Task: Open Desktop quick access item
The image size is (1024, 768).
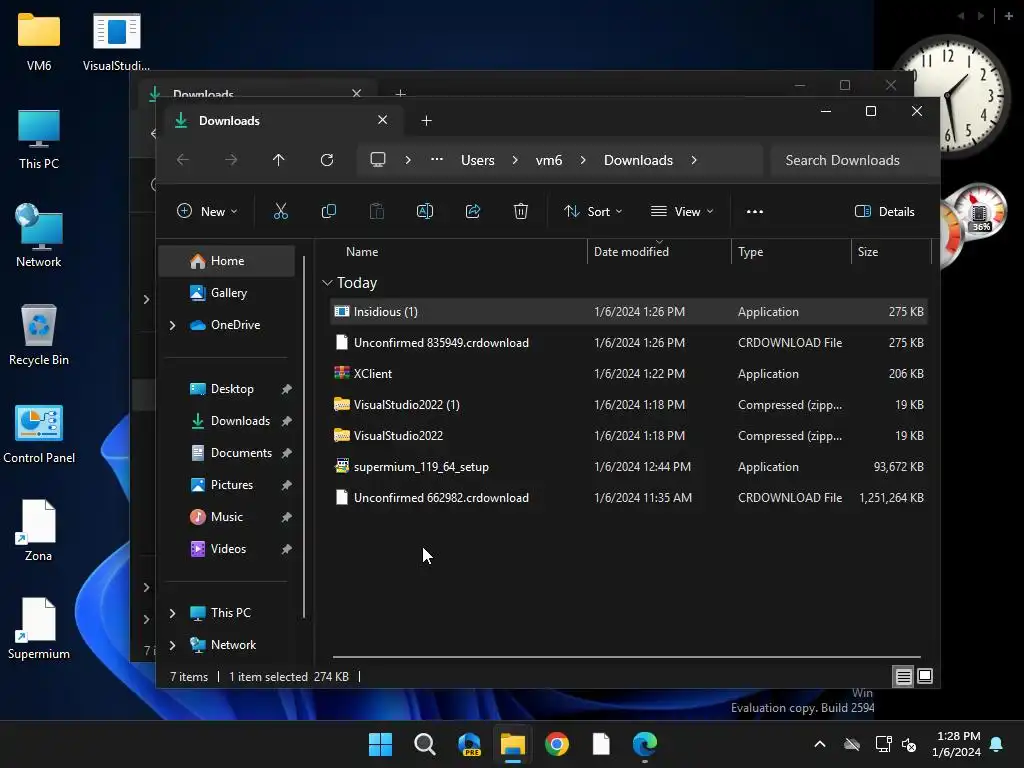Action: coord(231,389)
